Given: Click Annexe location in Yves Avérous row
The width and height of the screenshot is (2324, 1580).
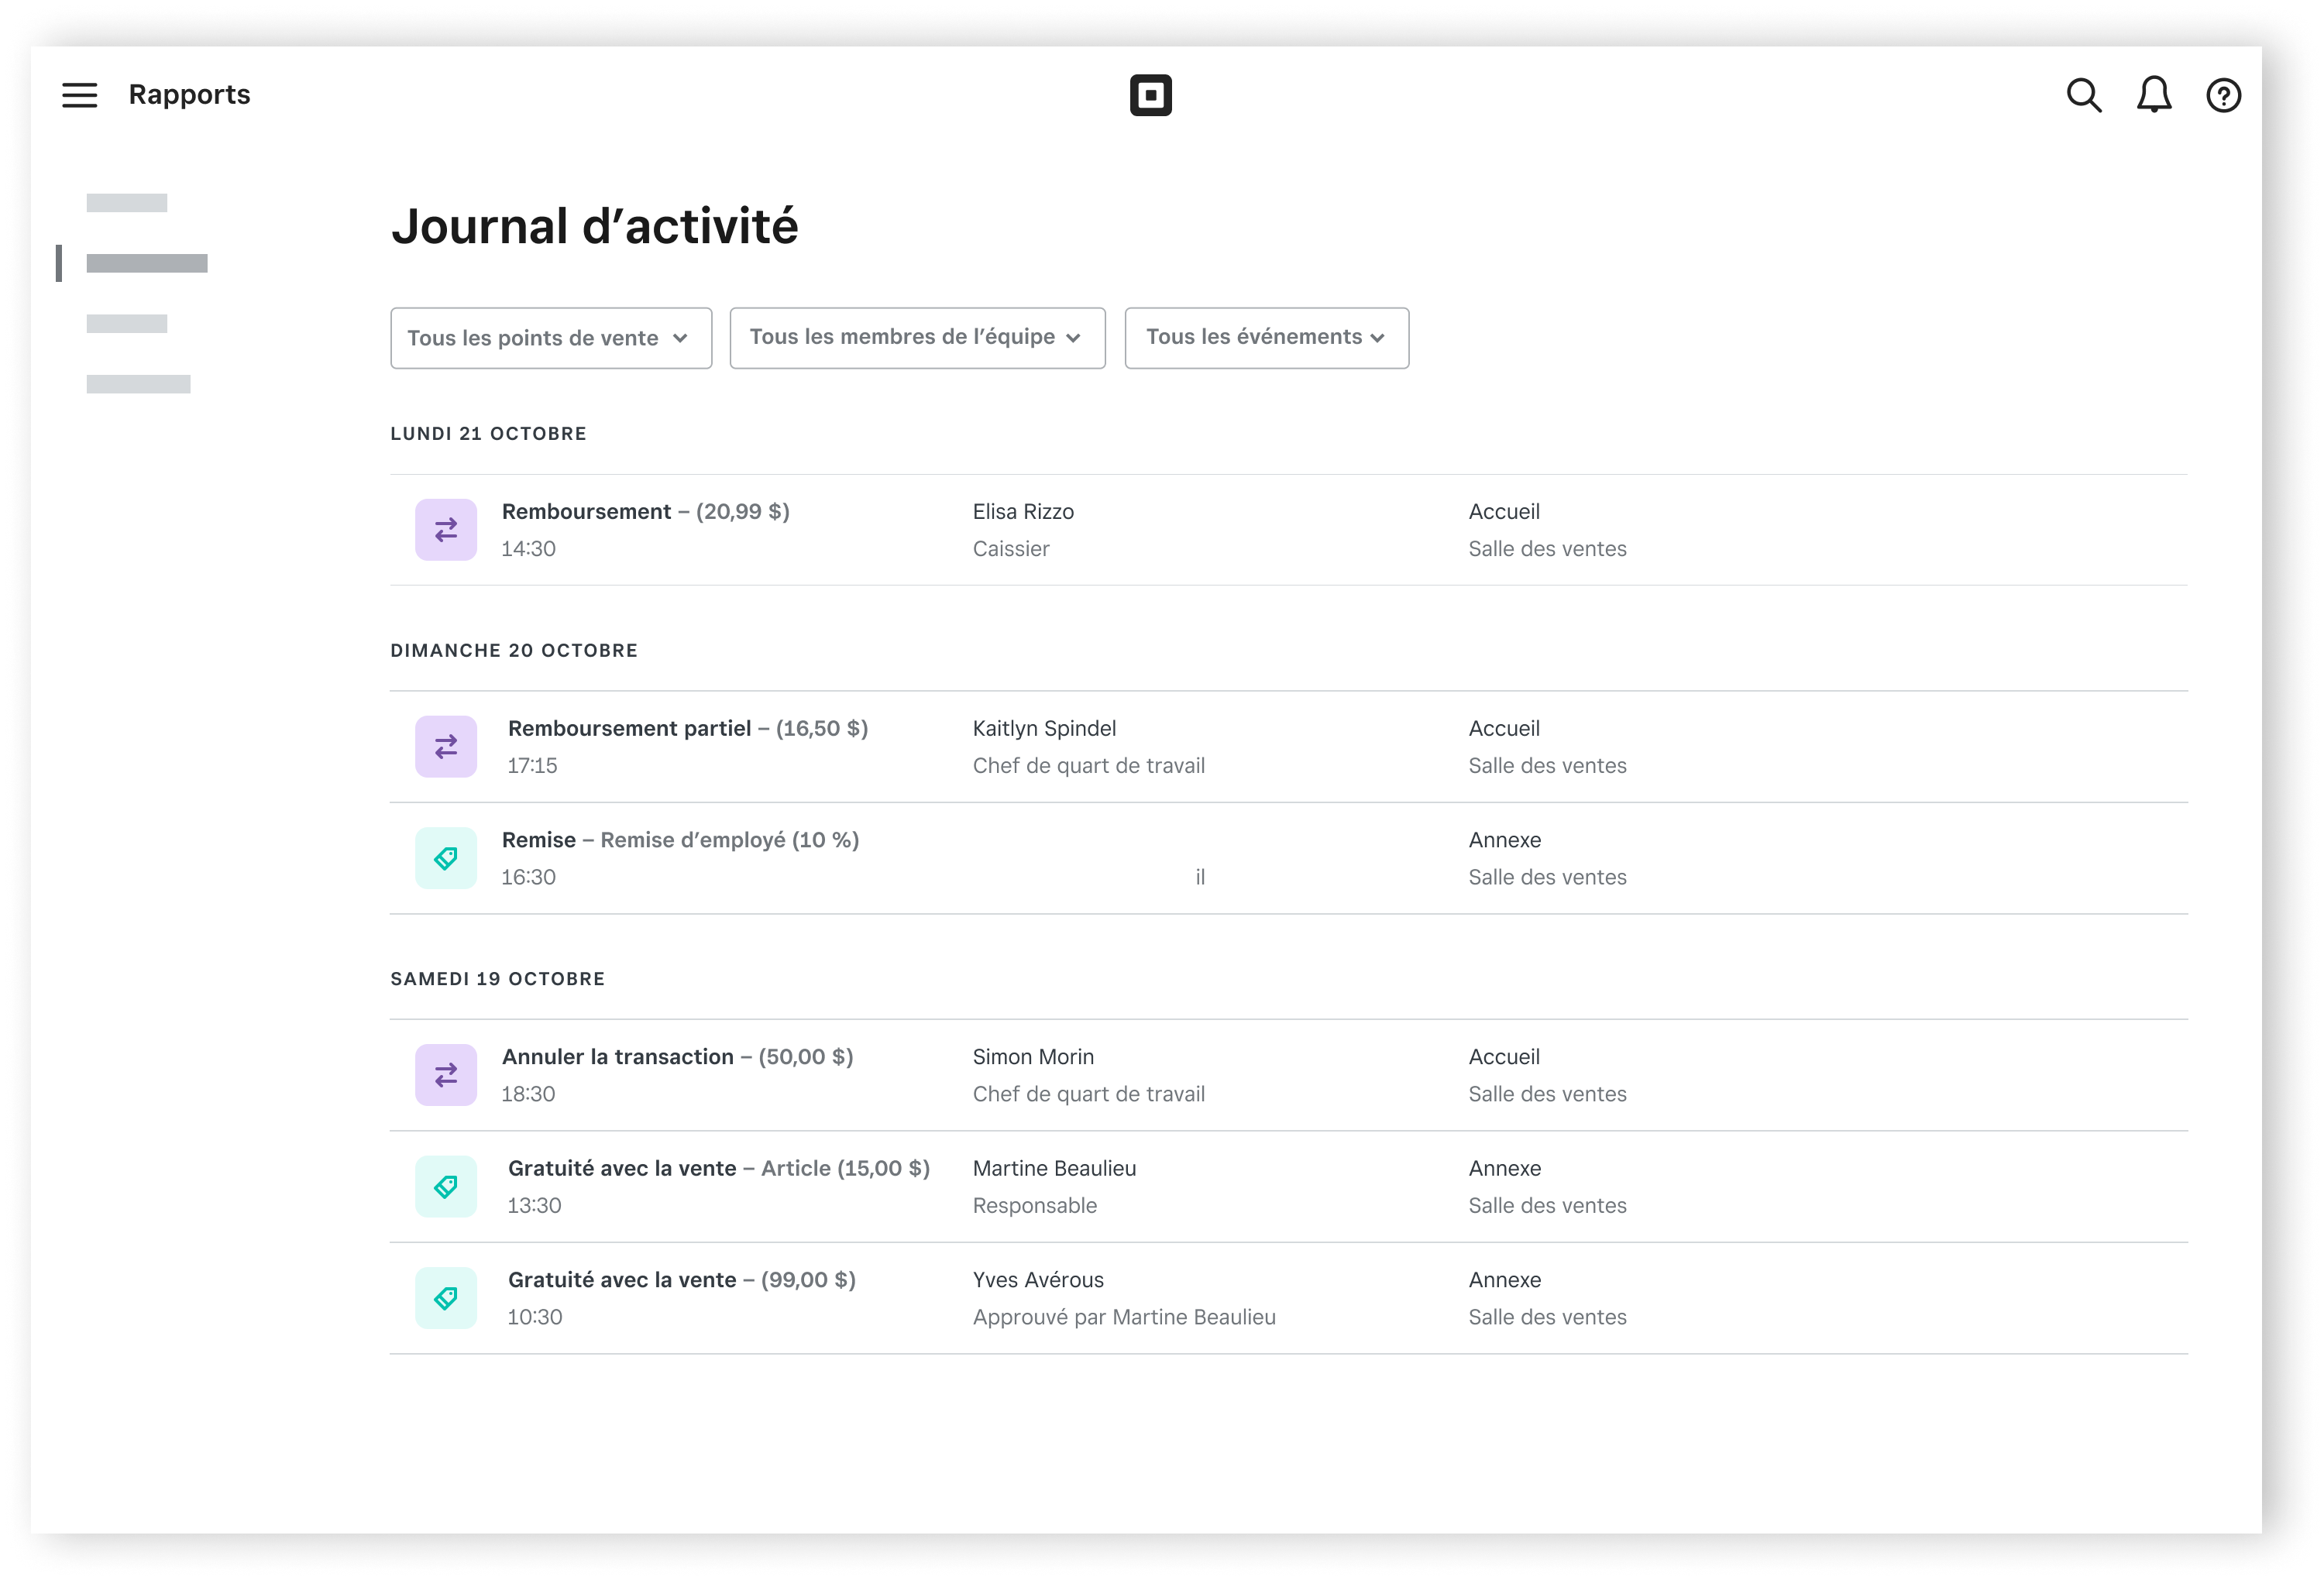Looking at the screenshot, I should (1504, 1280).
